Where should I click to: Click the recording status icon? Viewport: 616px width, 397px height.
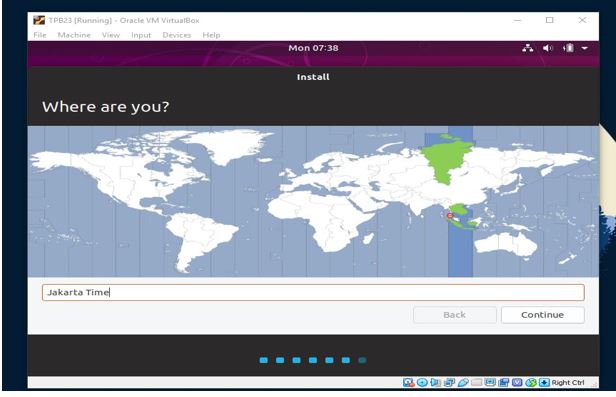(503, 382)
